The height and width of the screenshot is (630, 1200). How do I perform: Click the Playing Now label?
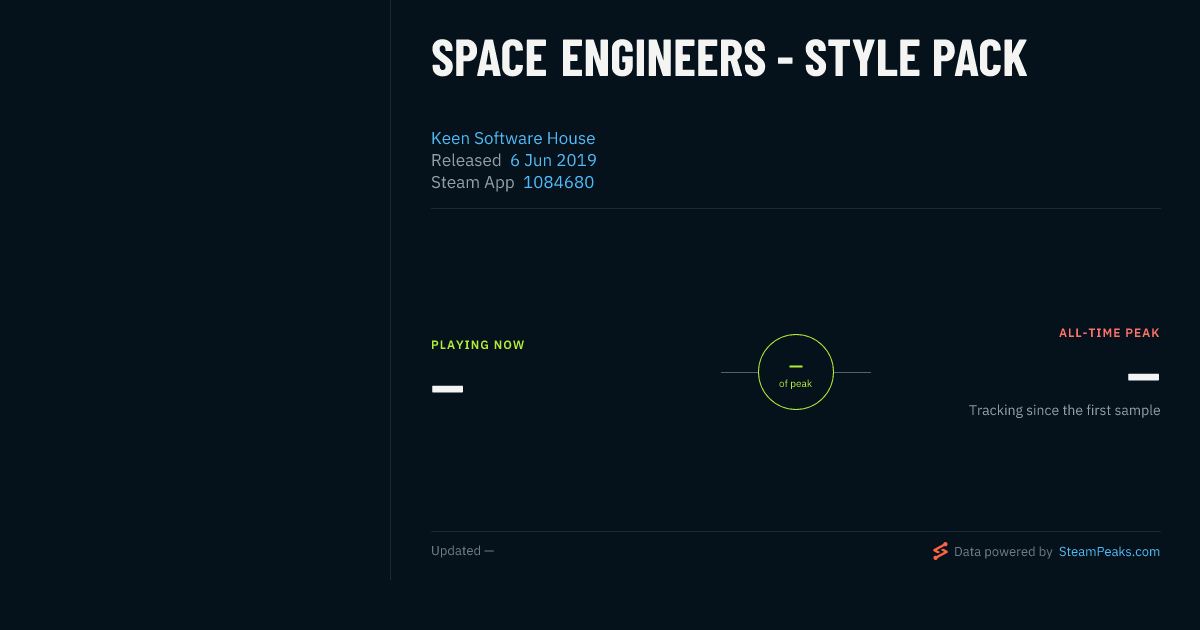pyautogui.click(x=478, y=345)
